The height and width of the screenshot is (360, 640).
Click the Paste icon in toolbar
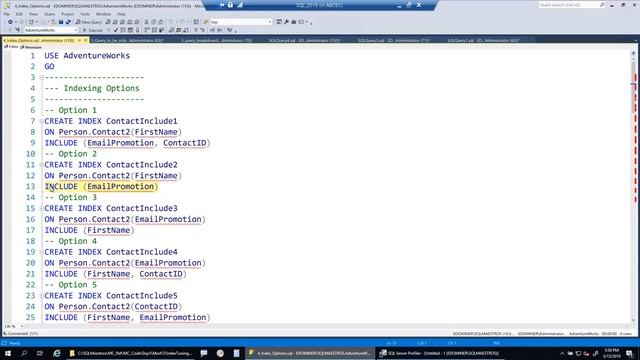(x=161, y=22)
